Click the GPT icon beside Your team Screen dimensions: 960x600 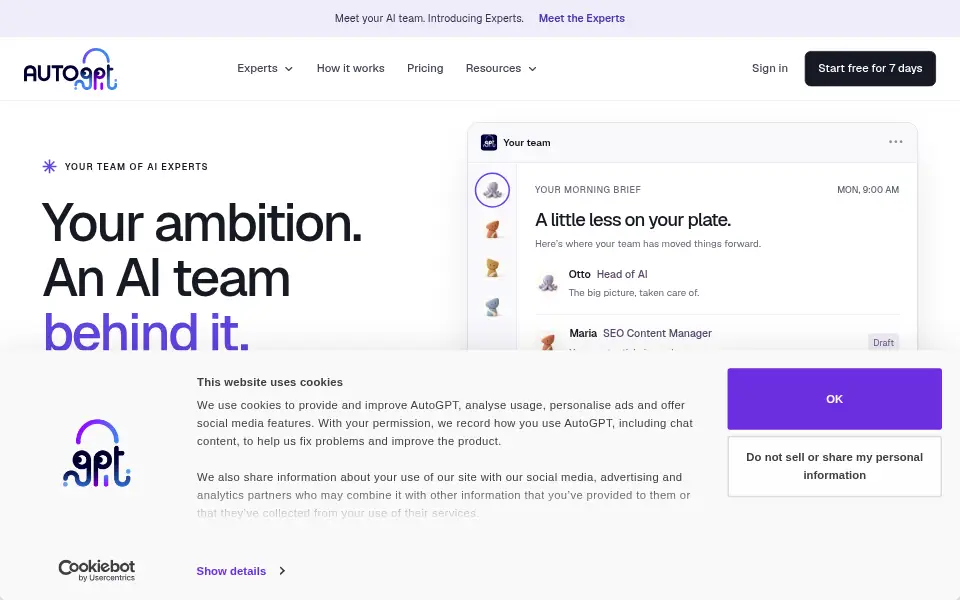point(489,143)
